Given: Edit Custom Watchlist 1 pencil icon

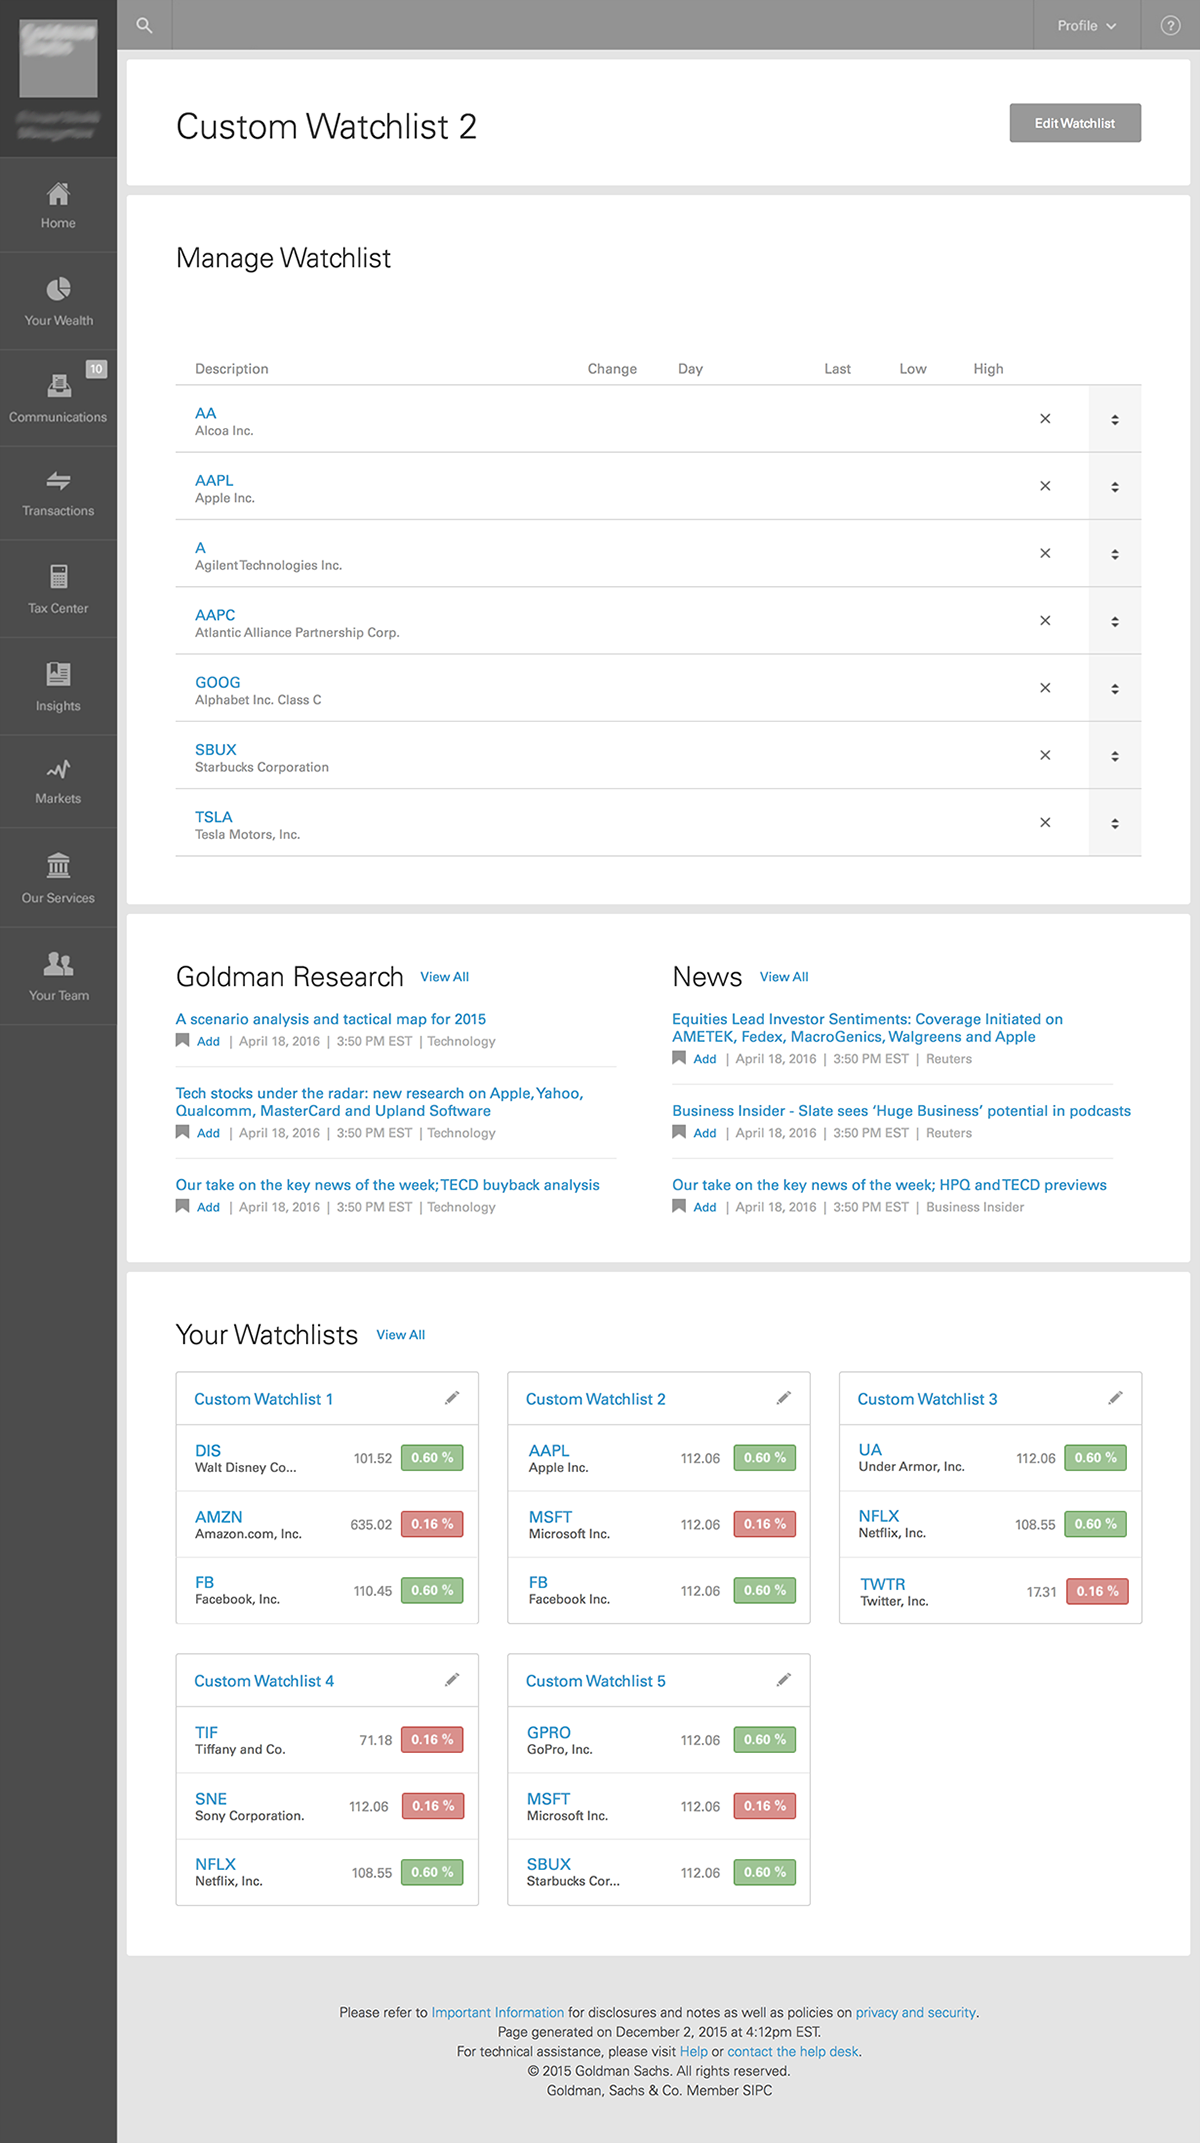Looking at the screenshot, I should tap(452, 1398).
